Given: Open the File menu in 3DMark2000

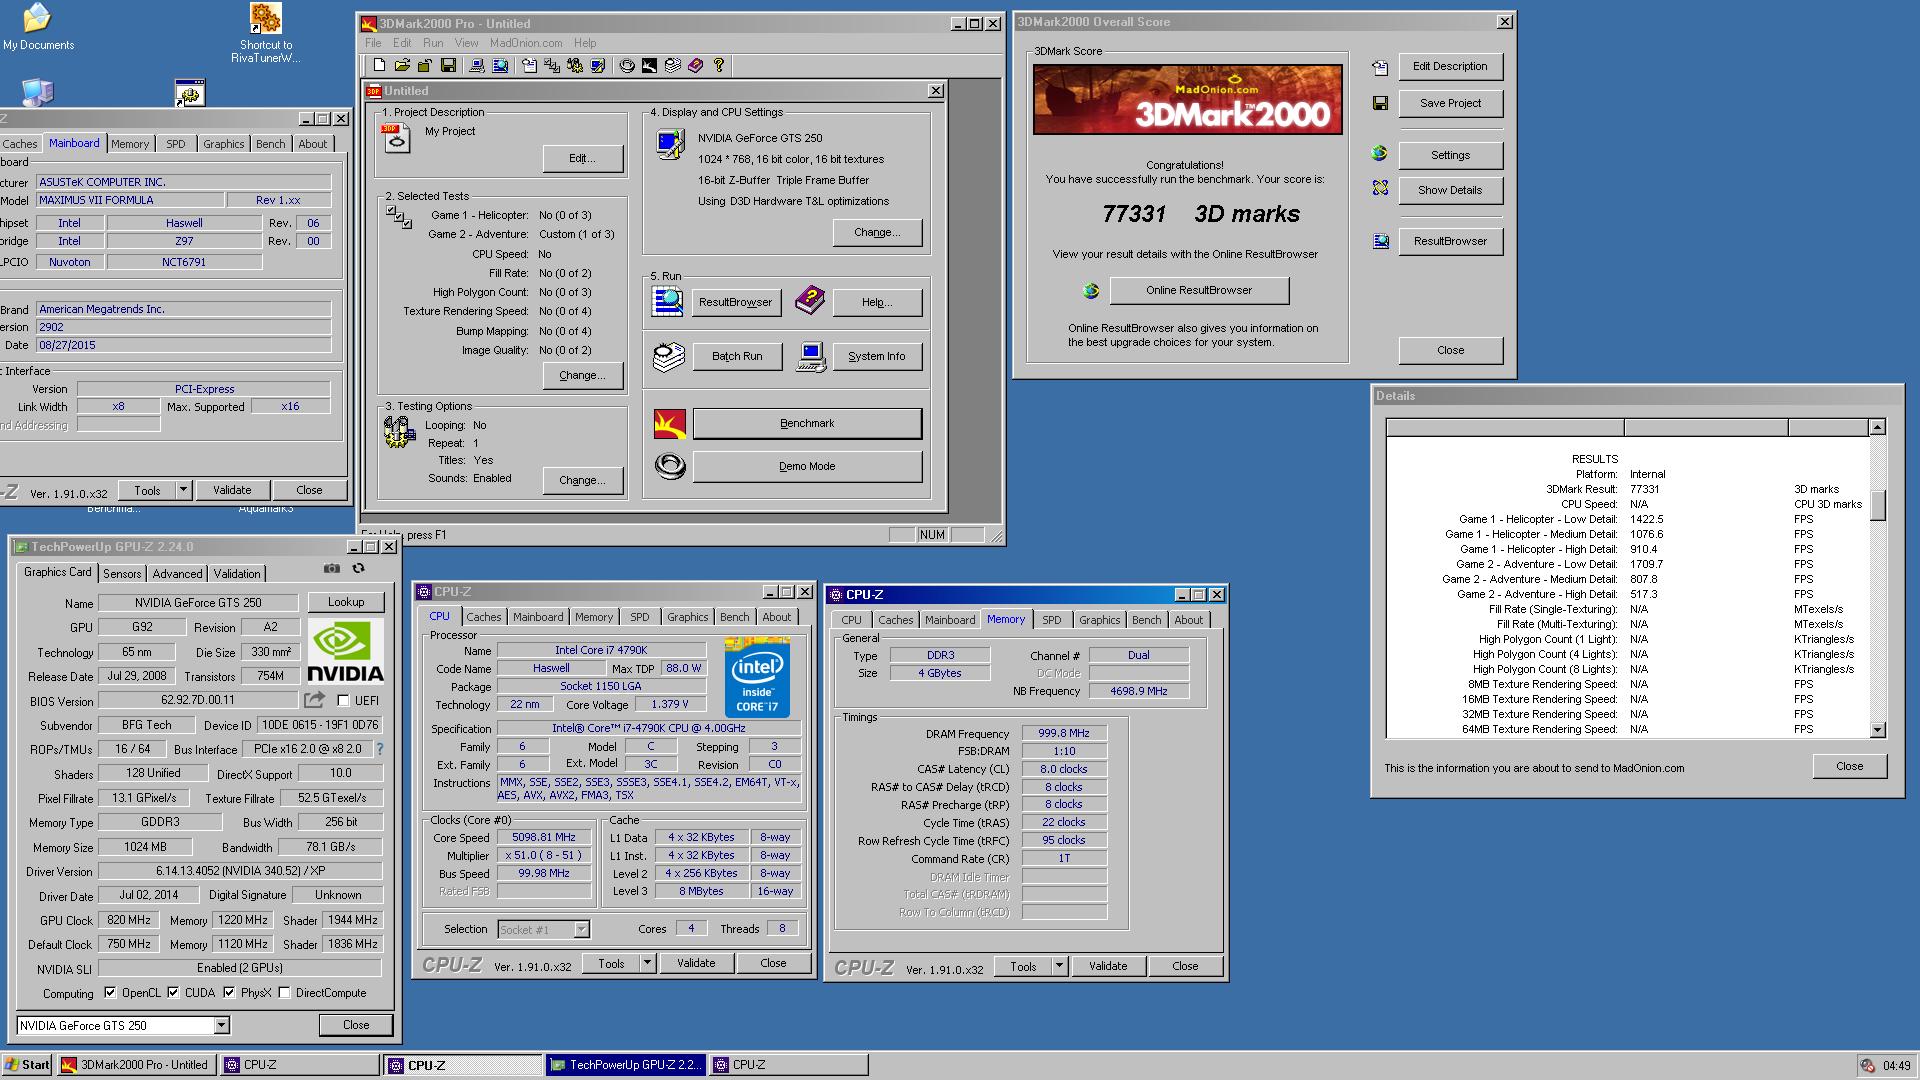Looking at the screenshot, I should (x=373, y=43).
